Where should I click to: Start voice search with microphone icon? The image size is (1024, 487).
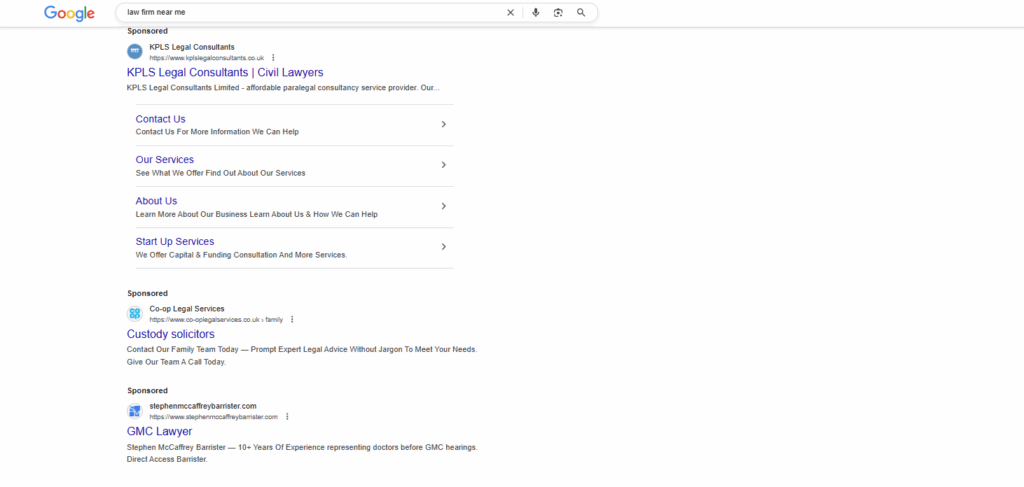[x=536, y=12]
